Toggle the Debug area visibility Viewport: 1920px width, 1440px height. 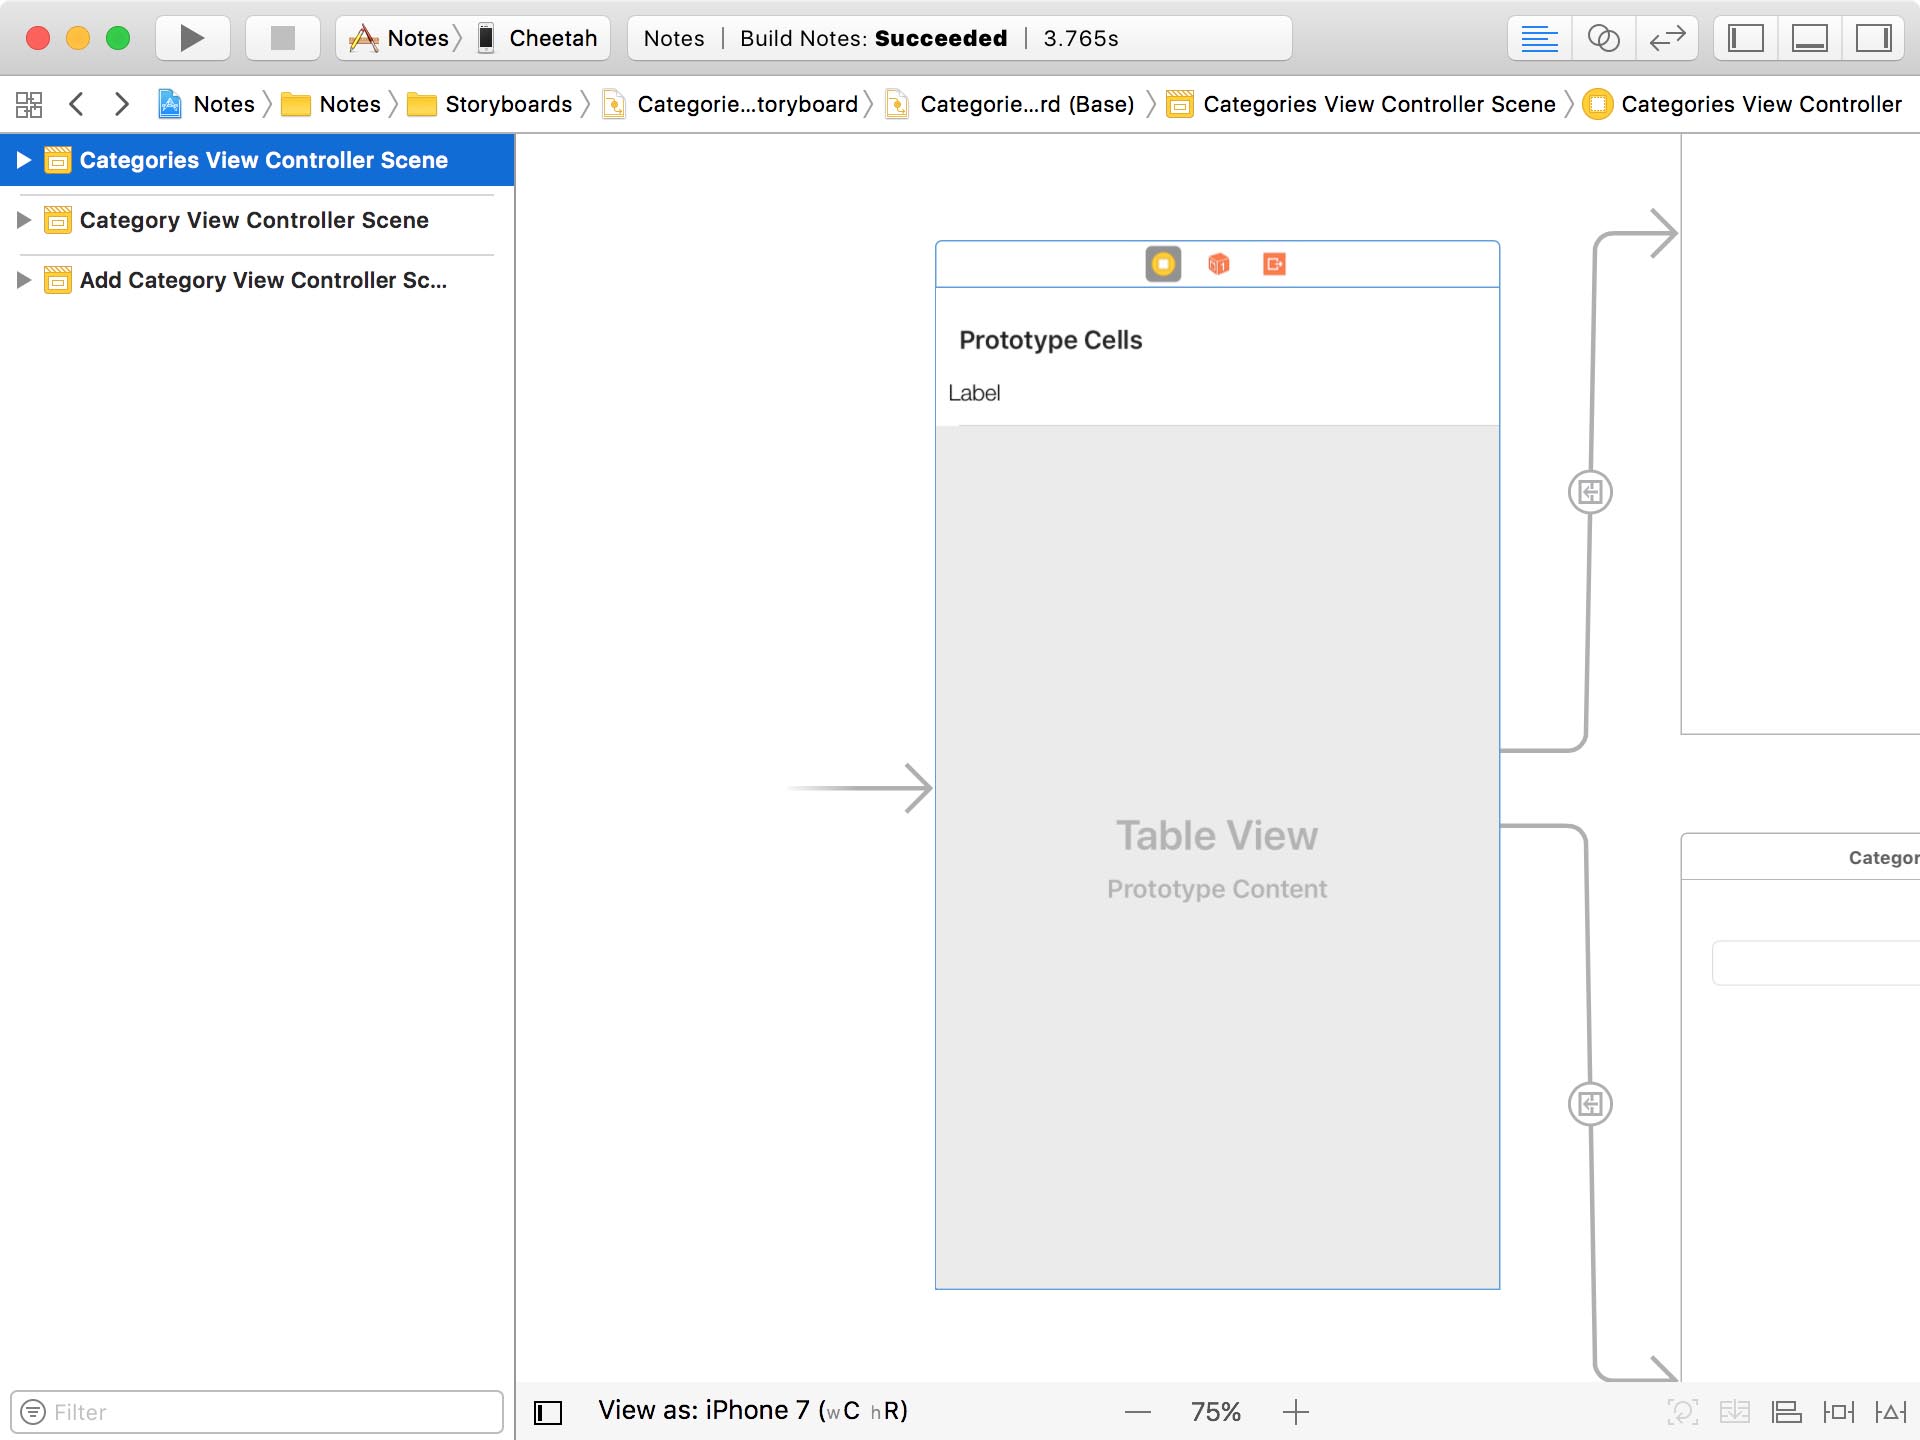click(x=1811, y=38)
